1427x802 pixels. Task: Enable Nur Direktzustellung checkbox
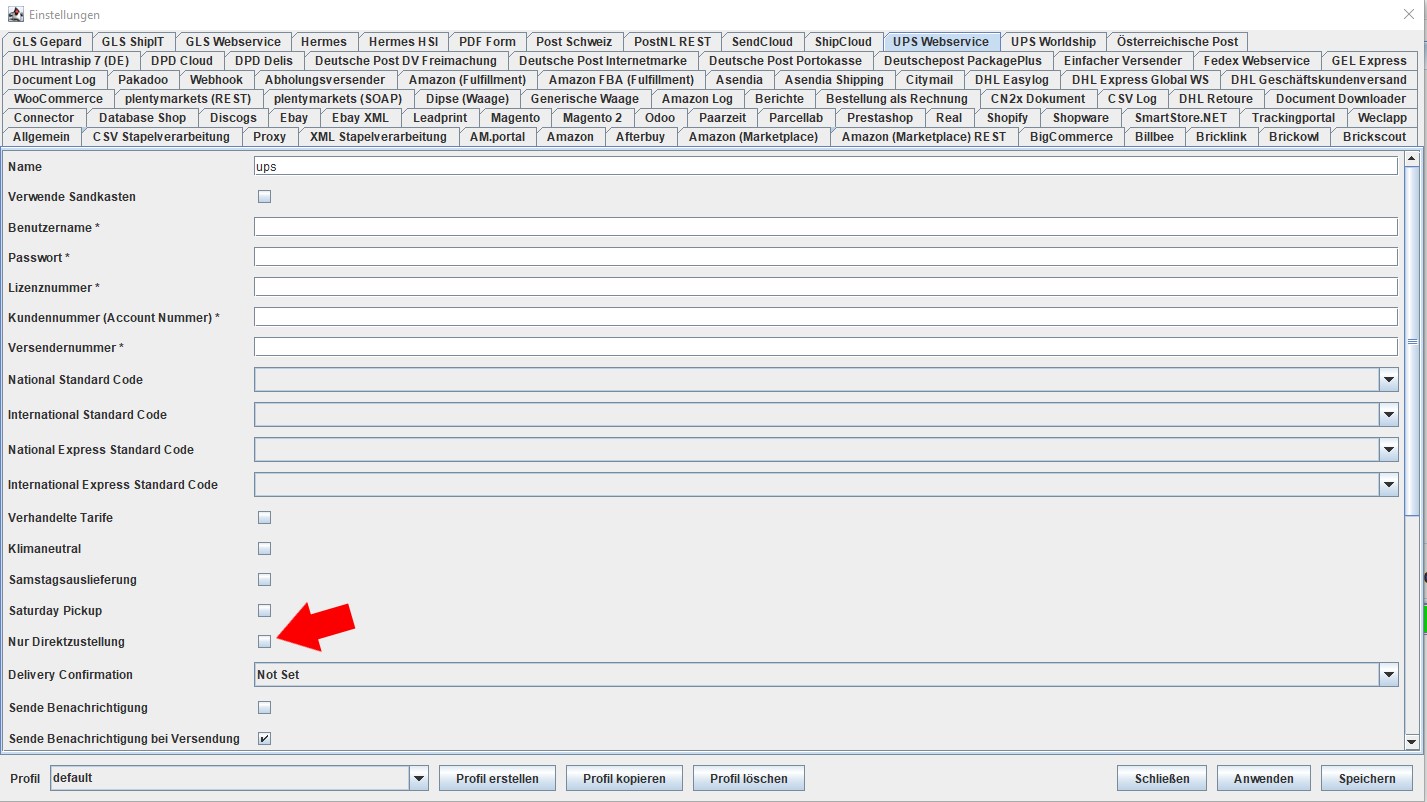(x=265, y=642)
